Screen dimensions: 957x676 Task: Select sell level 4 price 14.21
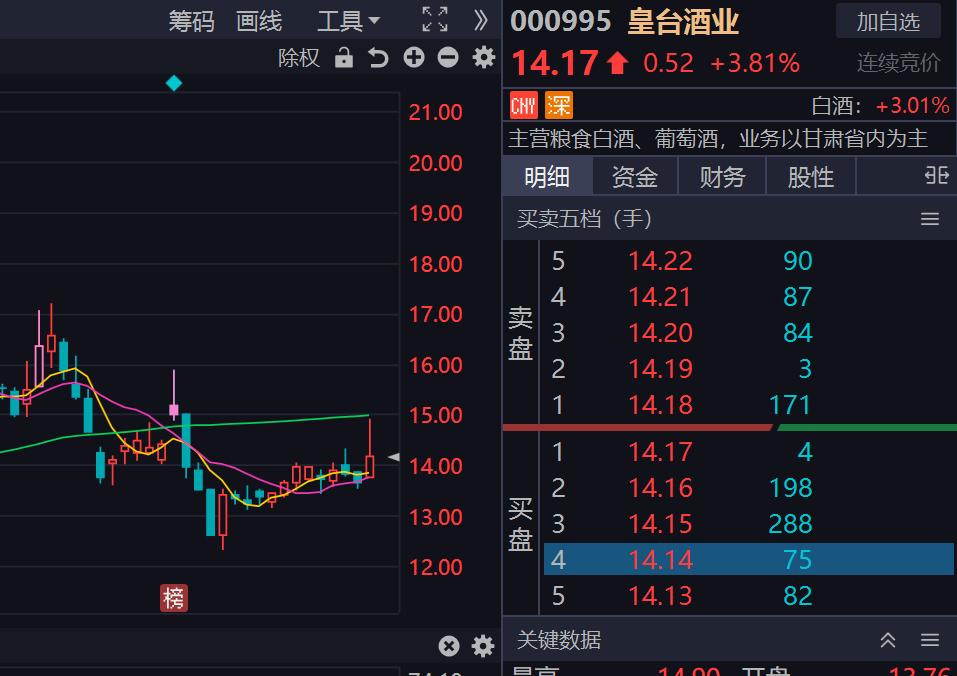tap(660, 297)
